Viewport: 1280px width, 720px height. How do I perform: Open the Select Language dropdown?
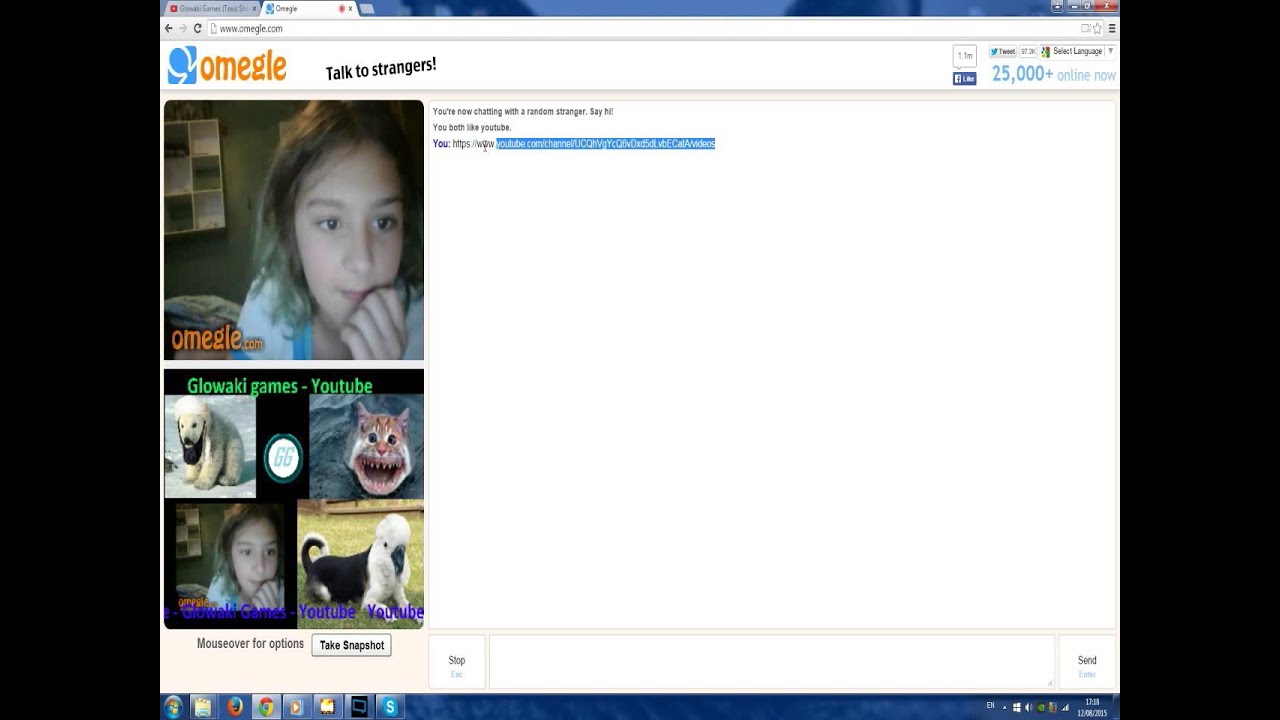click(x=1078, y=51)
